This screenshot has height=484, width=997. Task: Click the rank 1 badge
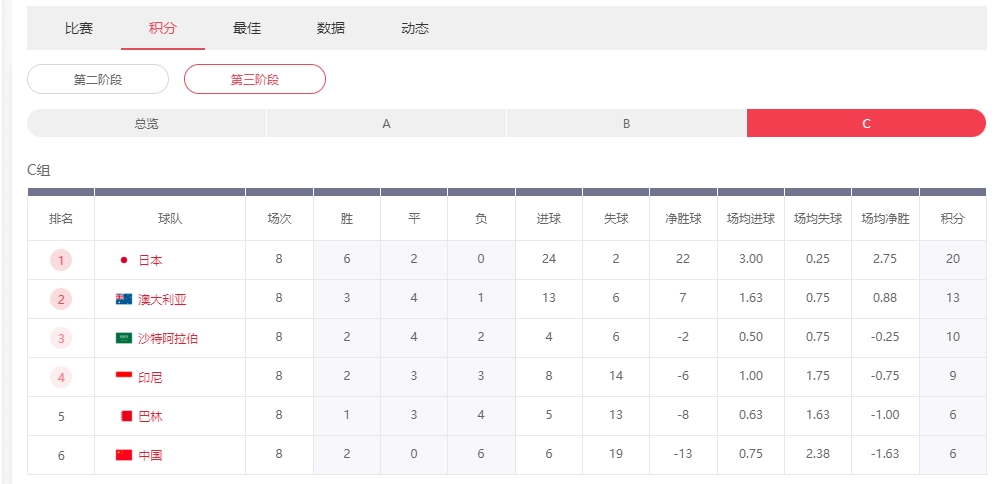61,260
